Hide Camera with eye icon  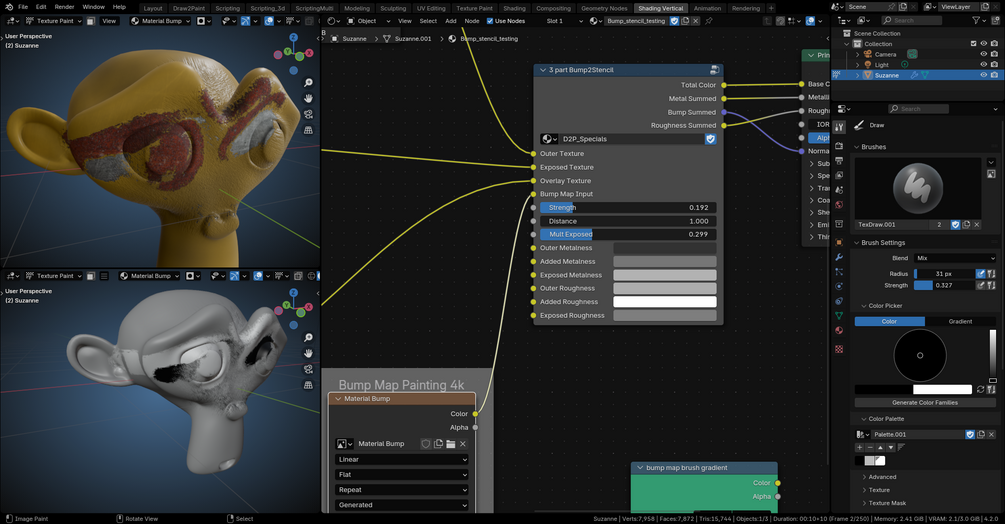pos(984,54)
